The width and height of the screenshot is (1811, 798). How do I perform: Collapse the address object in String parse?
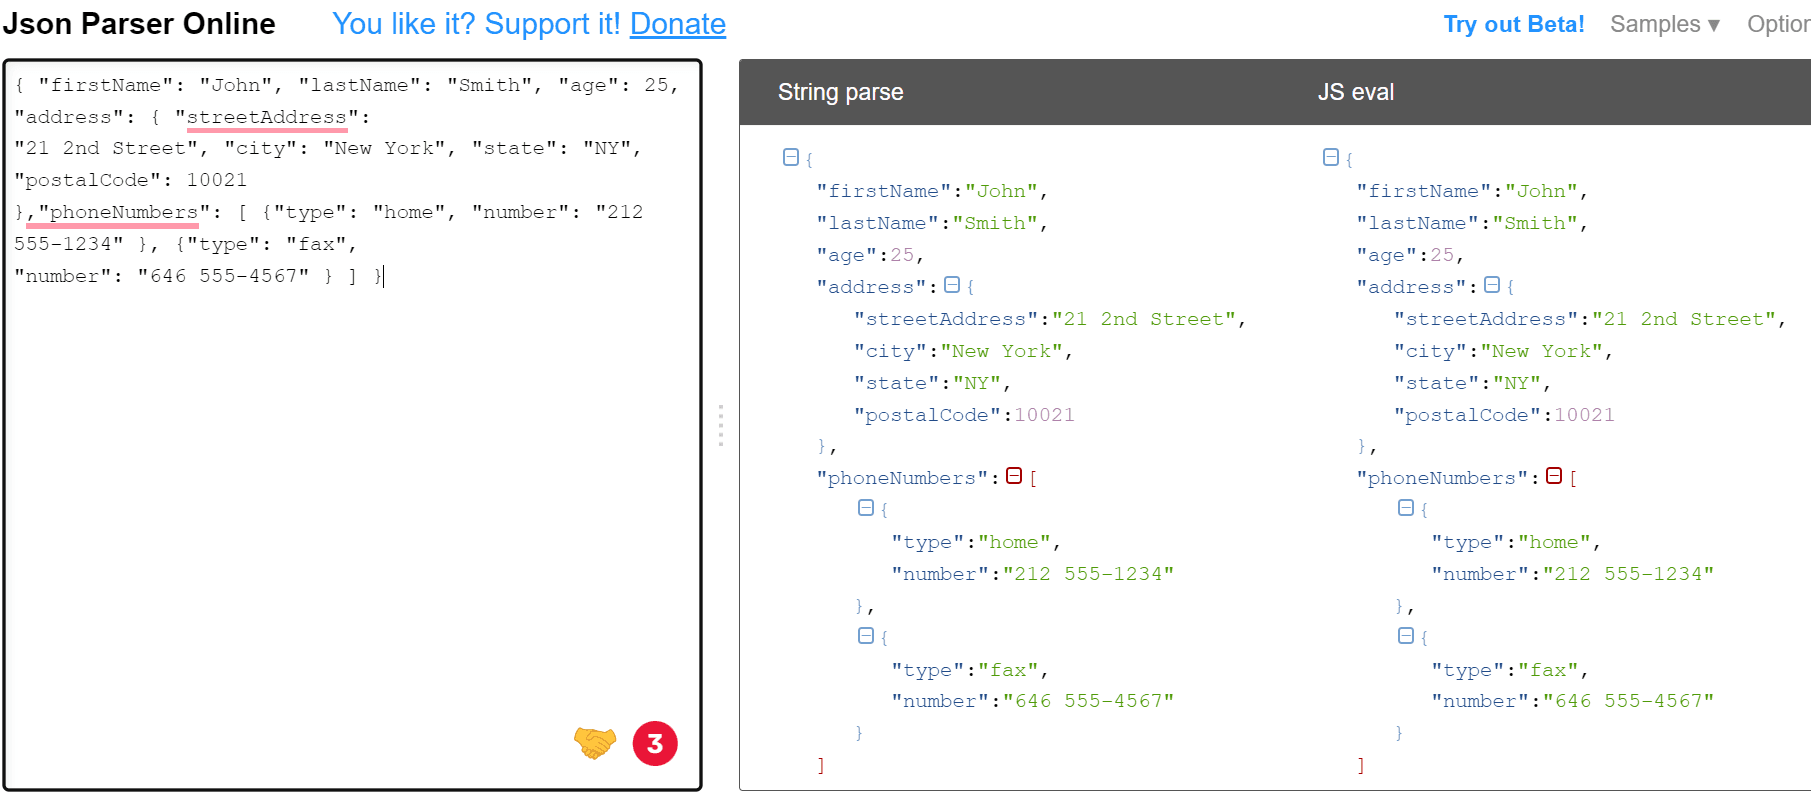(952, 285)
